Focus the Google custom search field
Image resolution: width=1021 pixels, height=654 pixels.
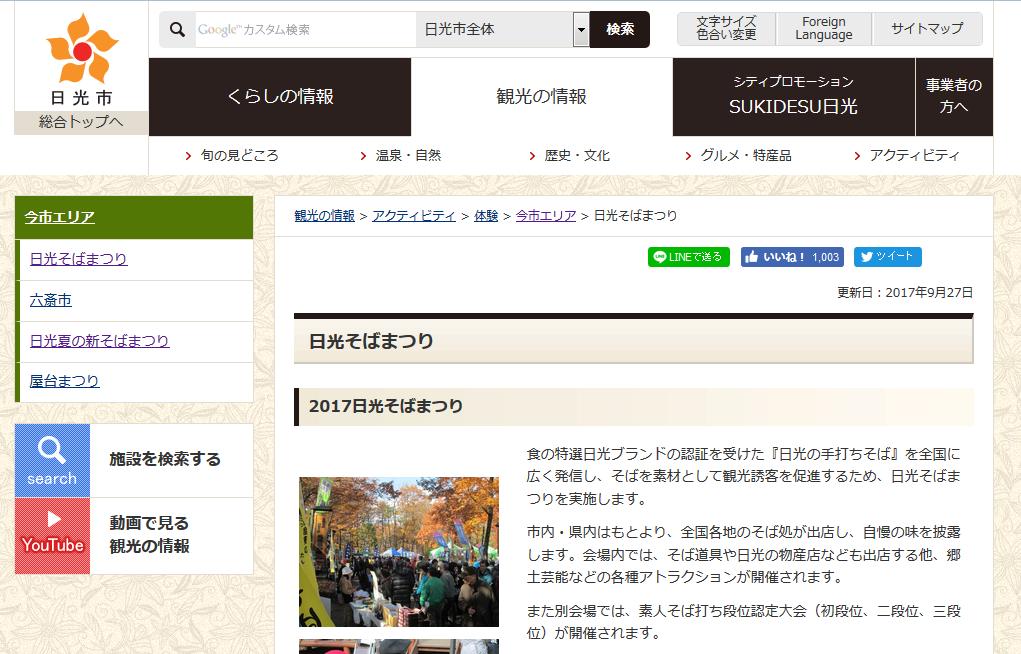tap(305, 29)
